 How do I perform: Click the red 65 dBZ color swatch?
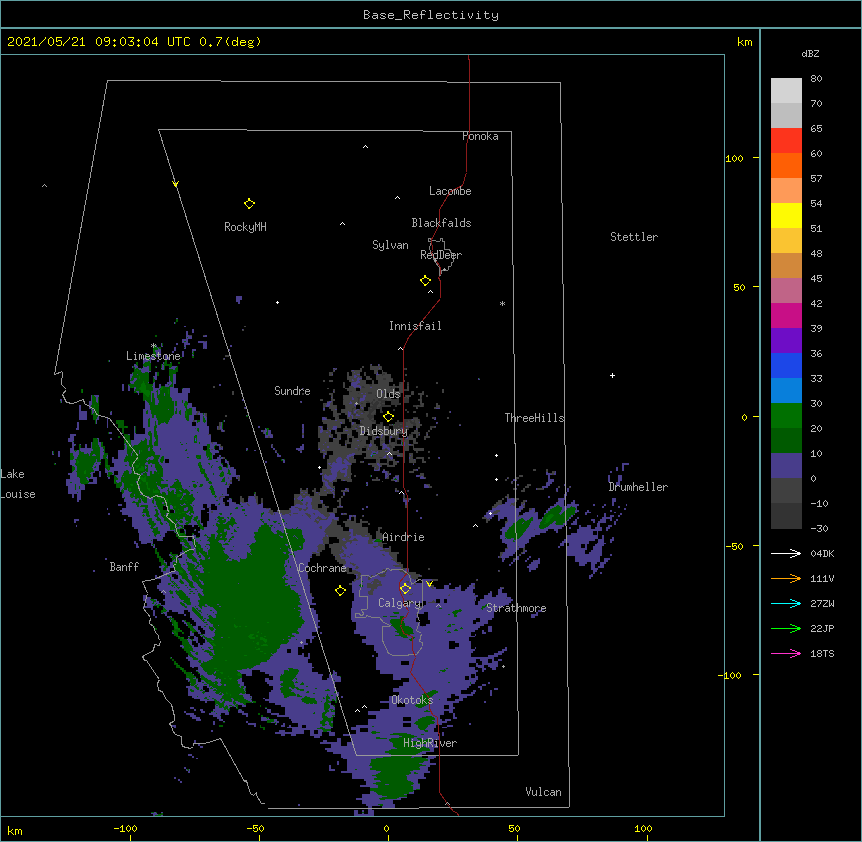coord(786,141)
